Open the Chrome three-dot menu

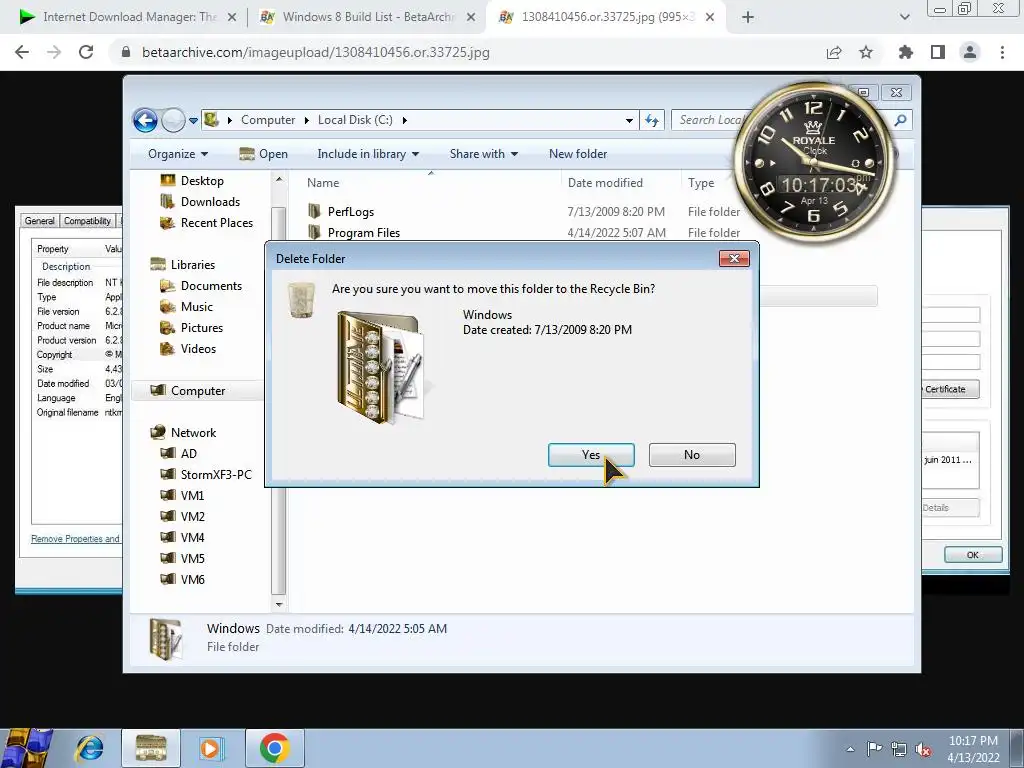[1002, 52]
